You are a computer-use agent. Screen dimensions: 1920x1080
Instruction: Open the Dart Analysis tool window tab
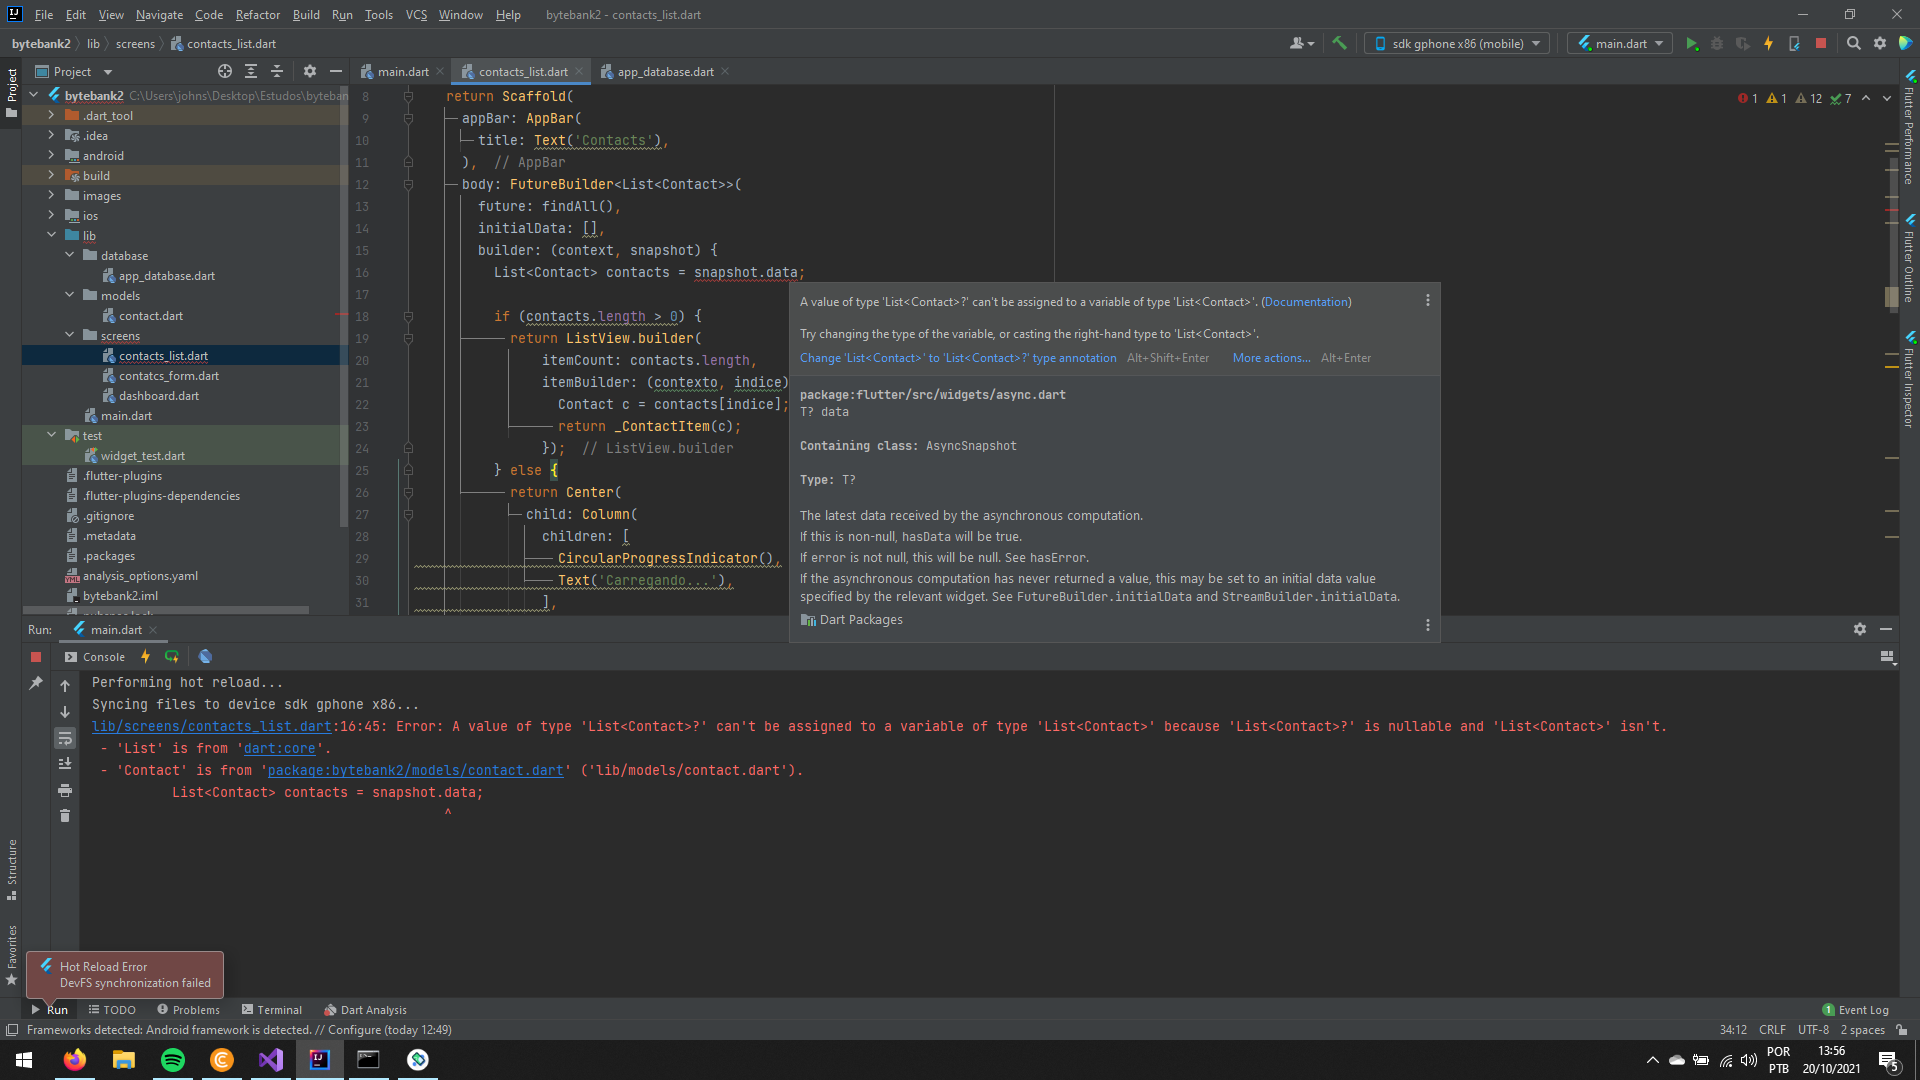coord(365,1010)
